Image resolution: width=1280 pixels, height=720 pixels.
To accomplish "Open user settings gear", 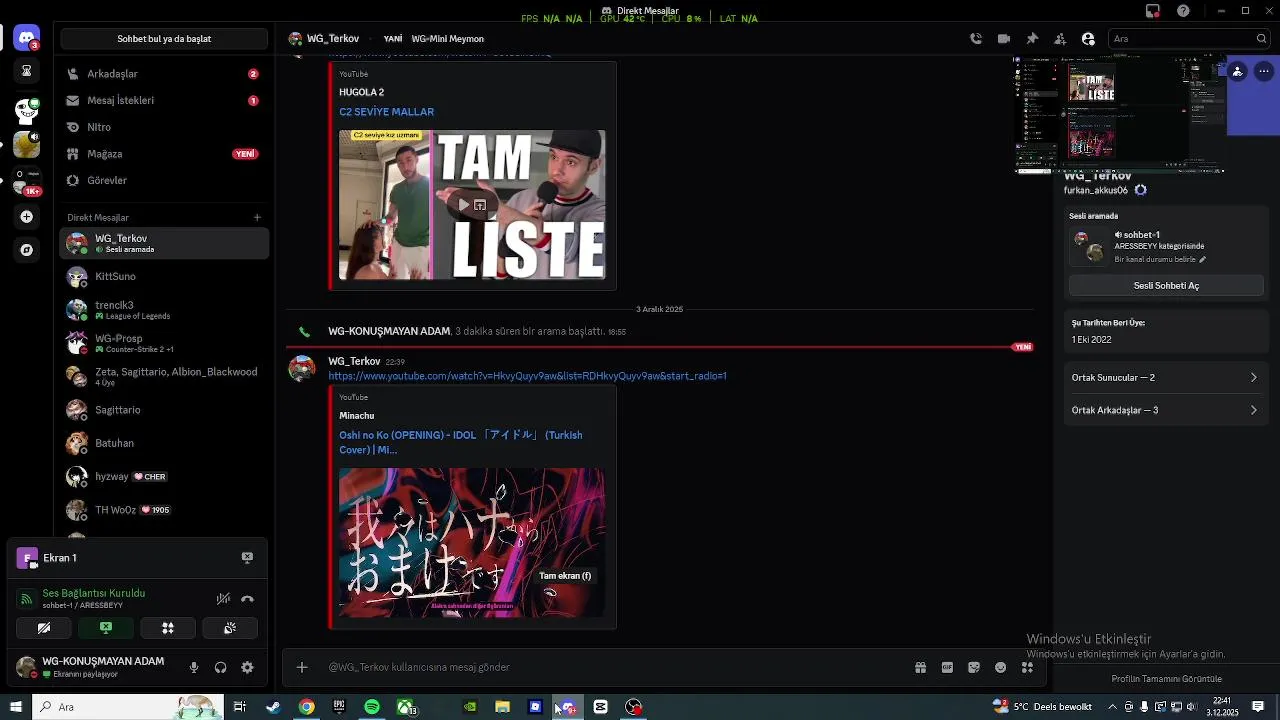I will 247,667.
